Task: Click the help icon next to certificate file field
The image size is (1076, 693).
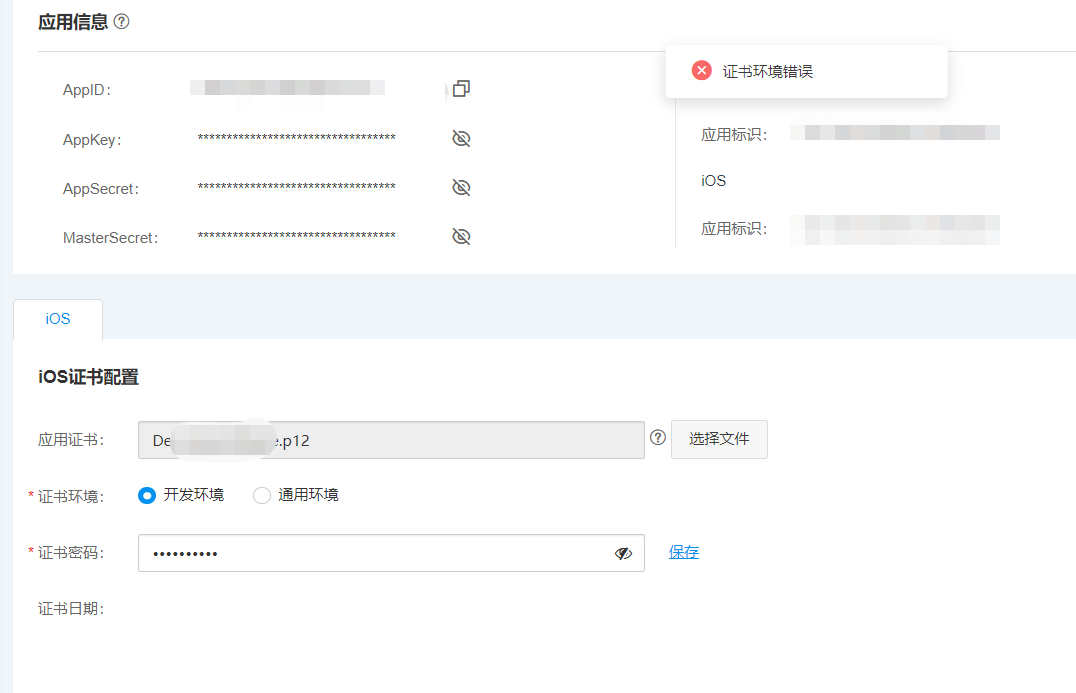Action: (x=658, y=438)
